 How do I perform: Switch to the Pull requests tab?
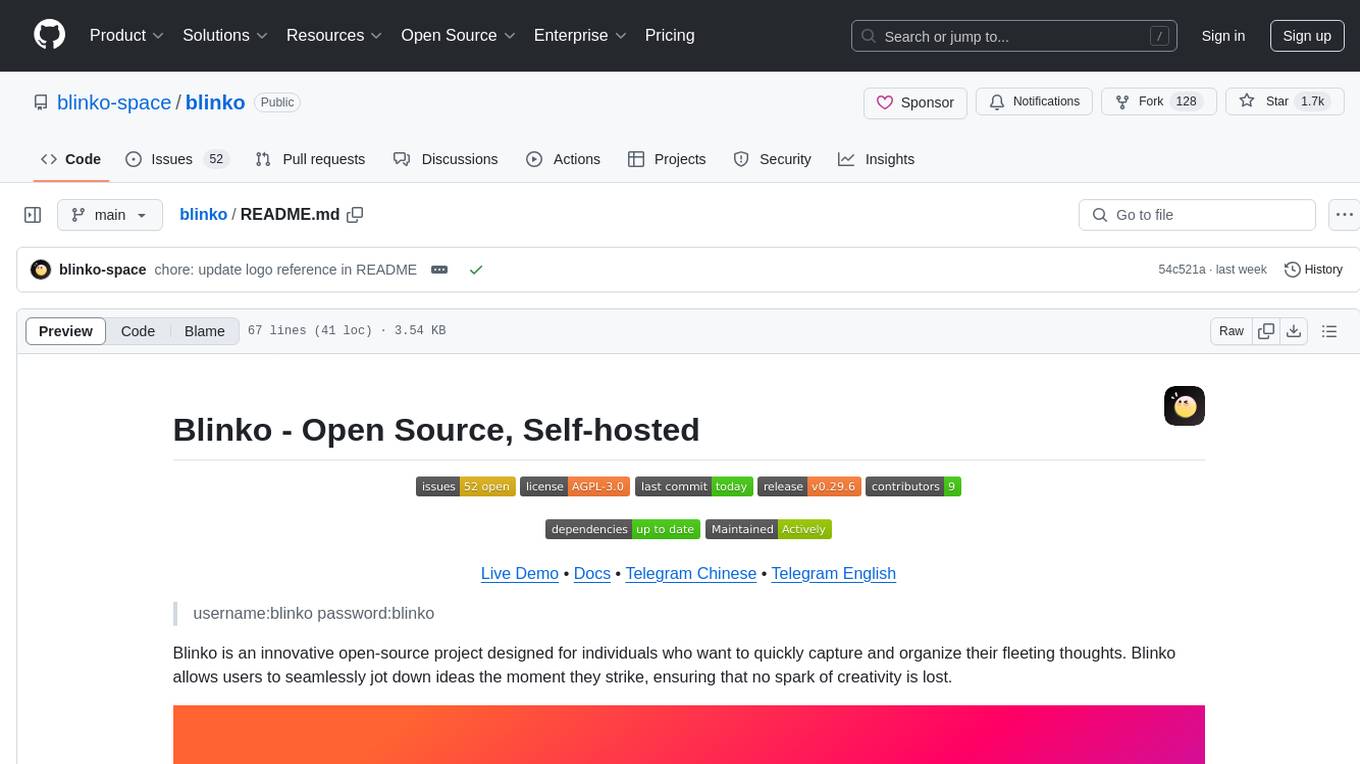[310, 159]
